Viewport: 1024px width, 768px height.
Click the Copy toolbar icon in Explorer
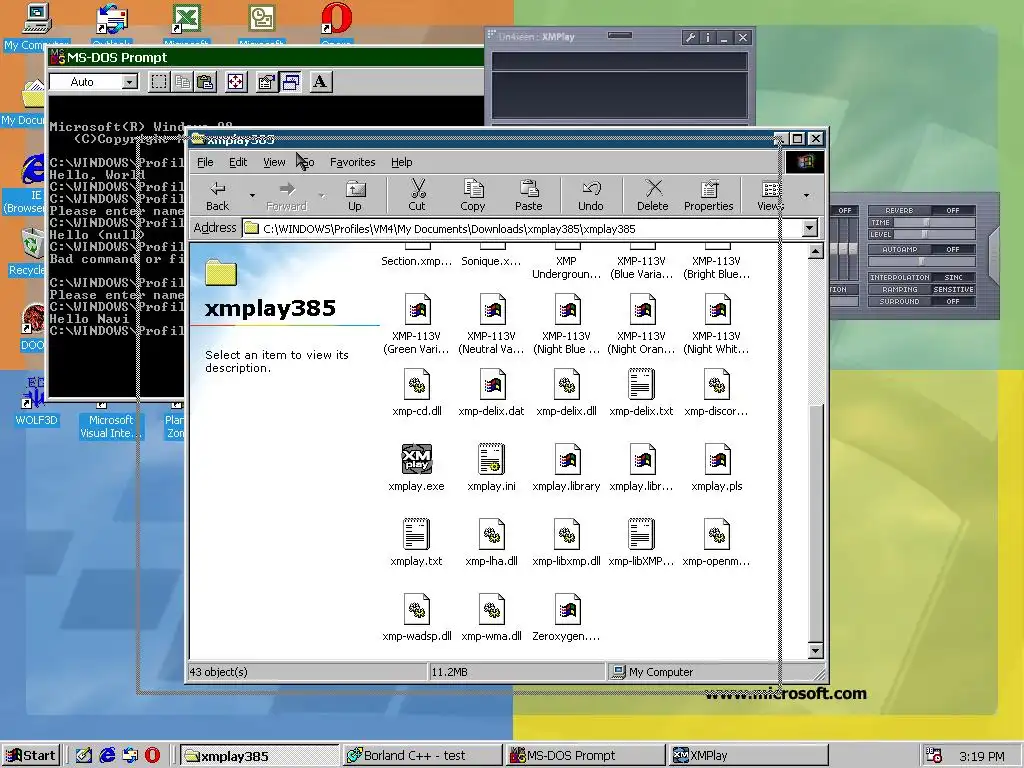click(473, 195)
